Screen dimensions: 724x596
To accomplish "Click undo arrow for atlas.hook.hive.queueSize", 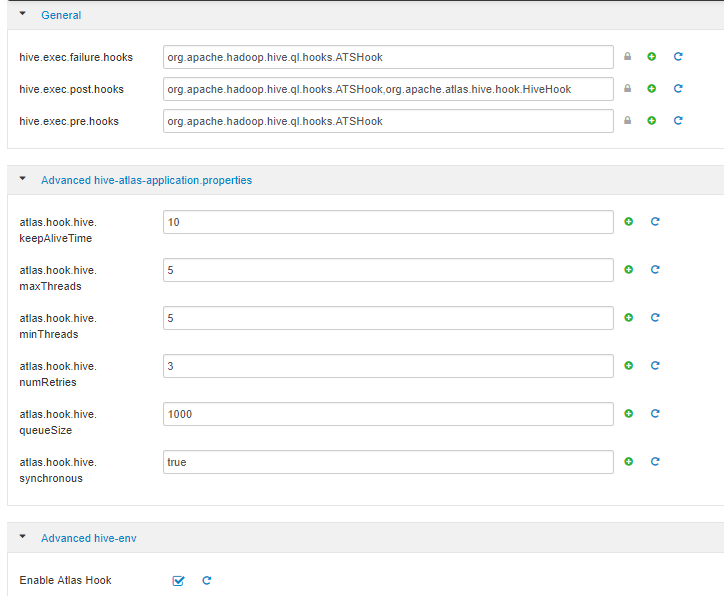I will tap(655, 414).
